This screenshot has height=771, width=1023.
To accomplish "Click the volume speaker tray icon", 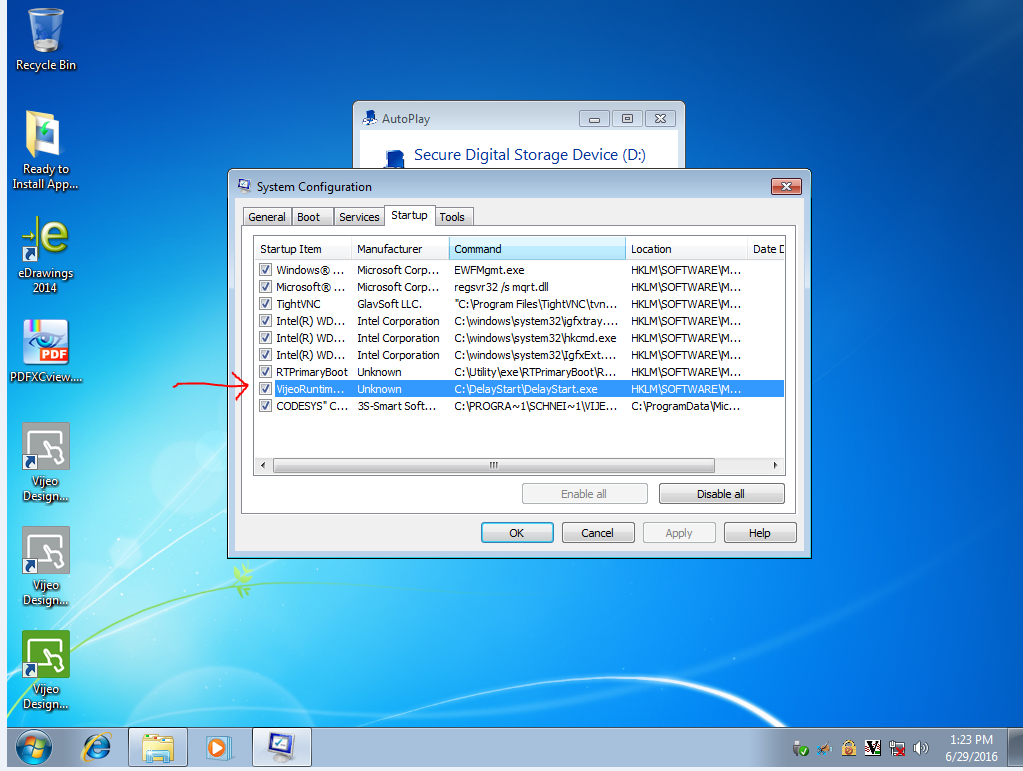I will coord(921,748).
